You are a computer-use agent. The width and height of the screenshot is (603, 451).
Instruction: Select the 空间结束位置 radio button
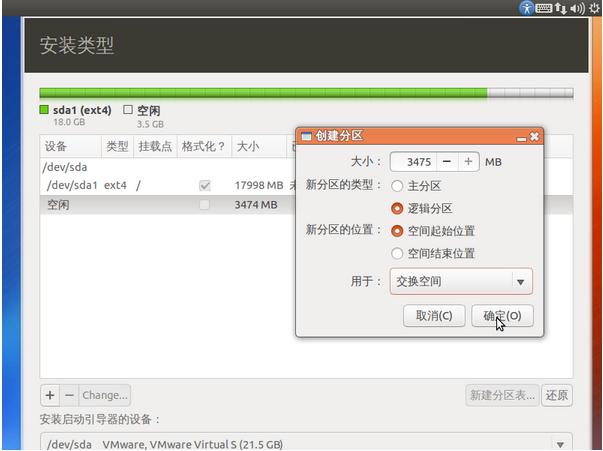pos(398,253)
